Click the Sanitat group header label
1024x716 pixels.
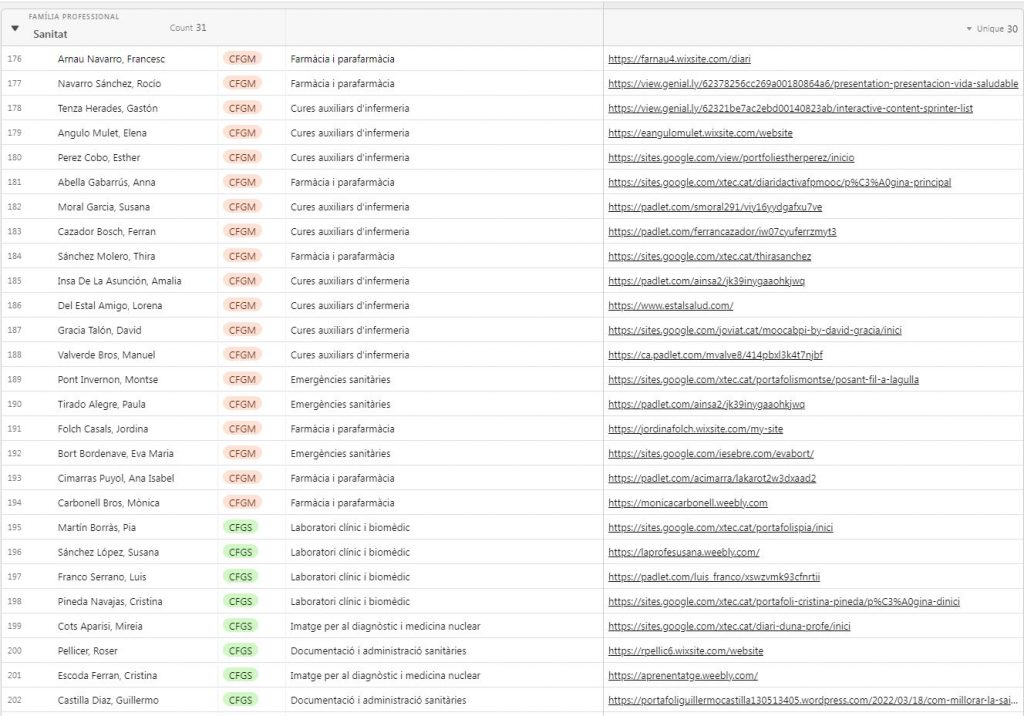pos(50,33)
